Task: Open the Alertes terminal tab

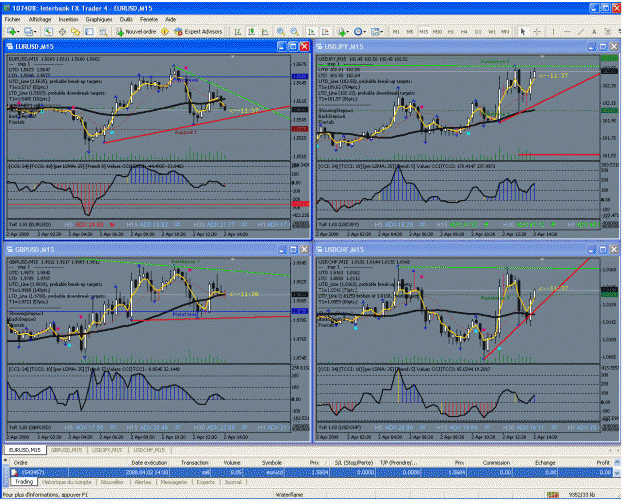Action: [143, 482]
